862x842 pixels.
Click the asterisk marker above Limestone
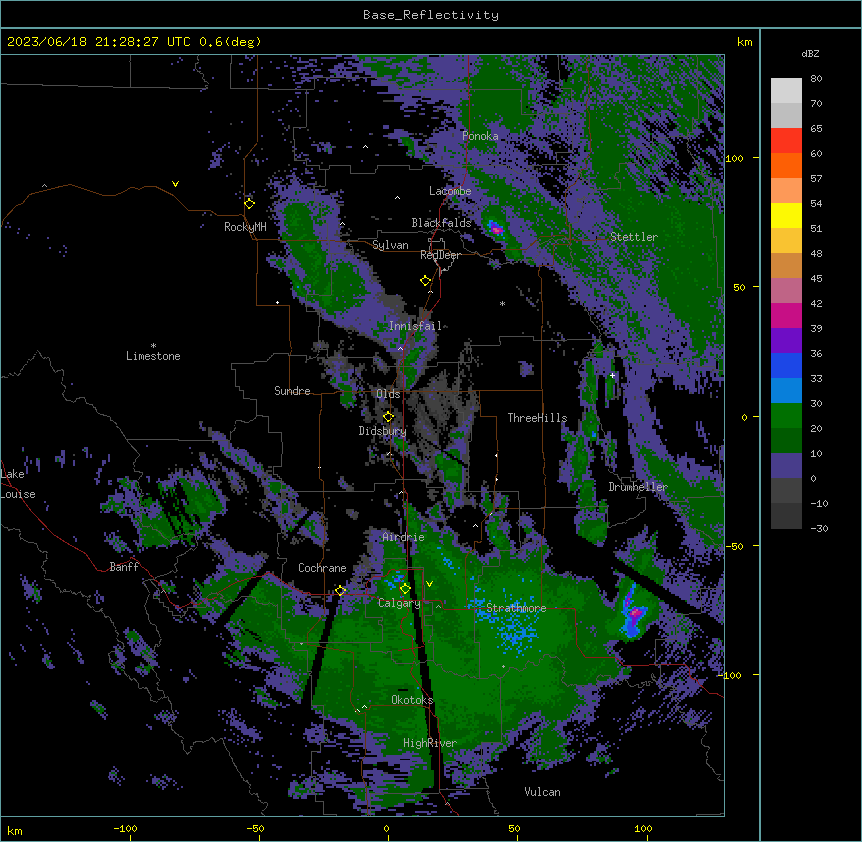click(x=153, y=346)
